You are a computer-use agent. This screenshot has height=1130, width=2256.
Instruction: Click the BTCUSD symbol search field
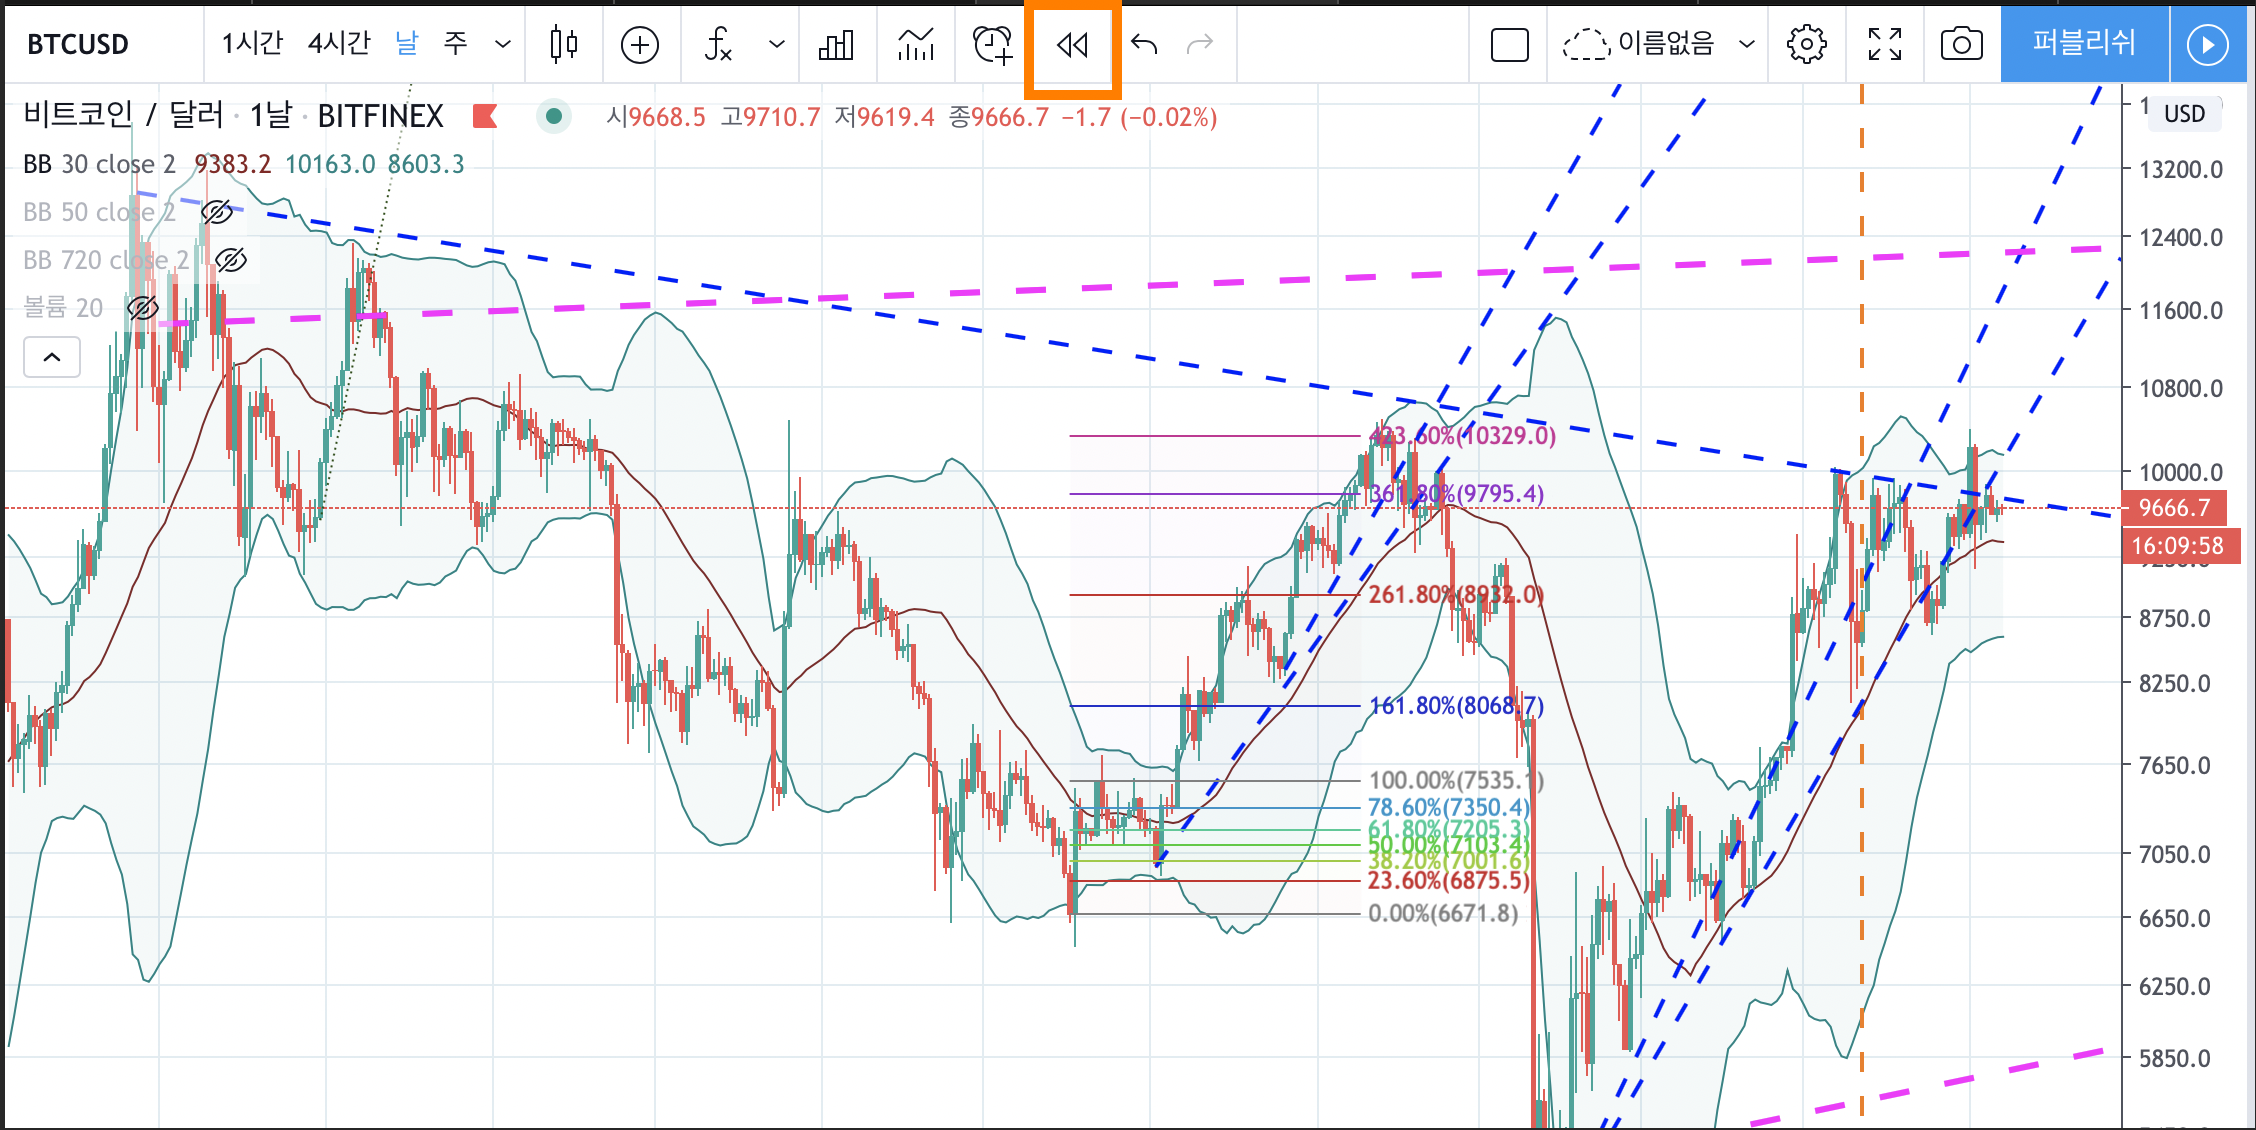click(78, 45)
